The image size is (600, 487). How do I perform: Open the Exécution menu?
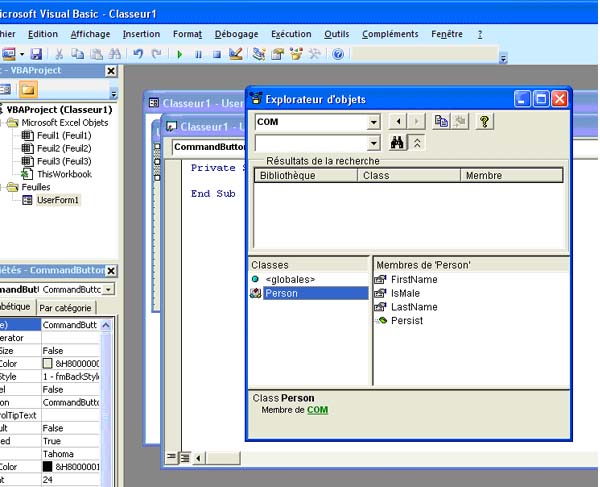291,34
